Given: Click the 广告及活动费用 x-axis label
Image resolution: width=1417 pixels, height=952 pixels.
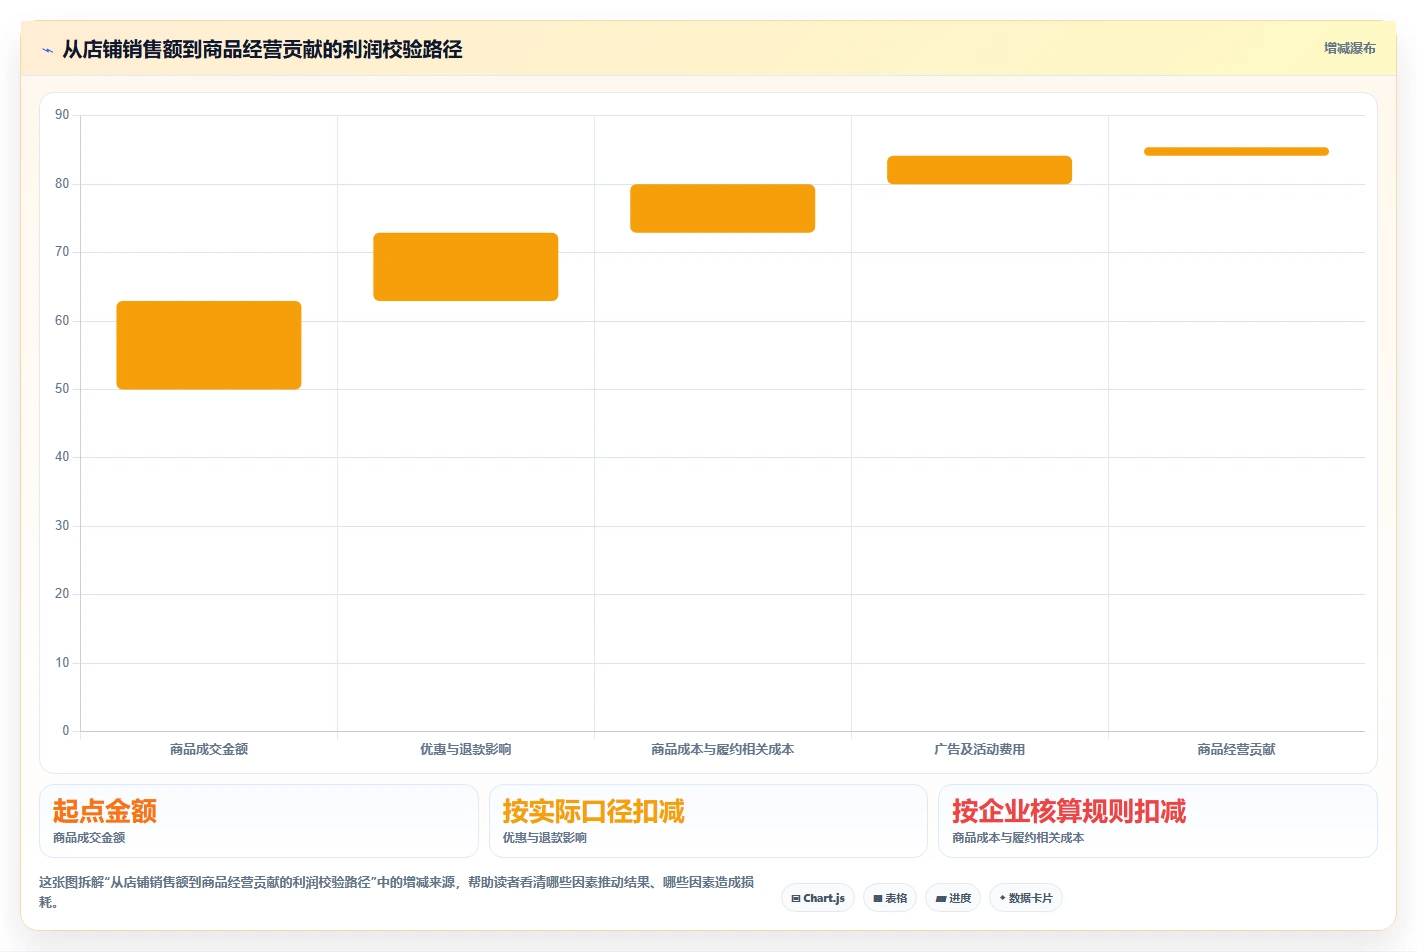Looking at the screenshot, I should click(980, 749).
